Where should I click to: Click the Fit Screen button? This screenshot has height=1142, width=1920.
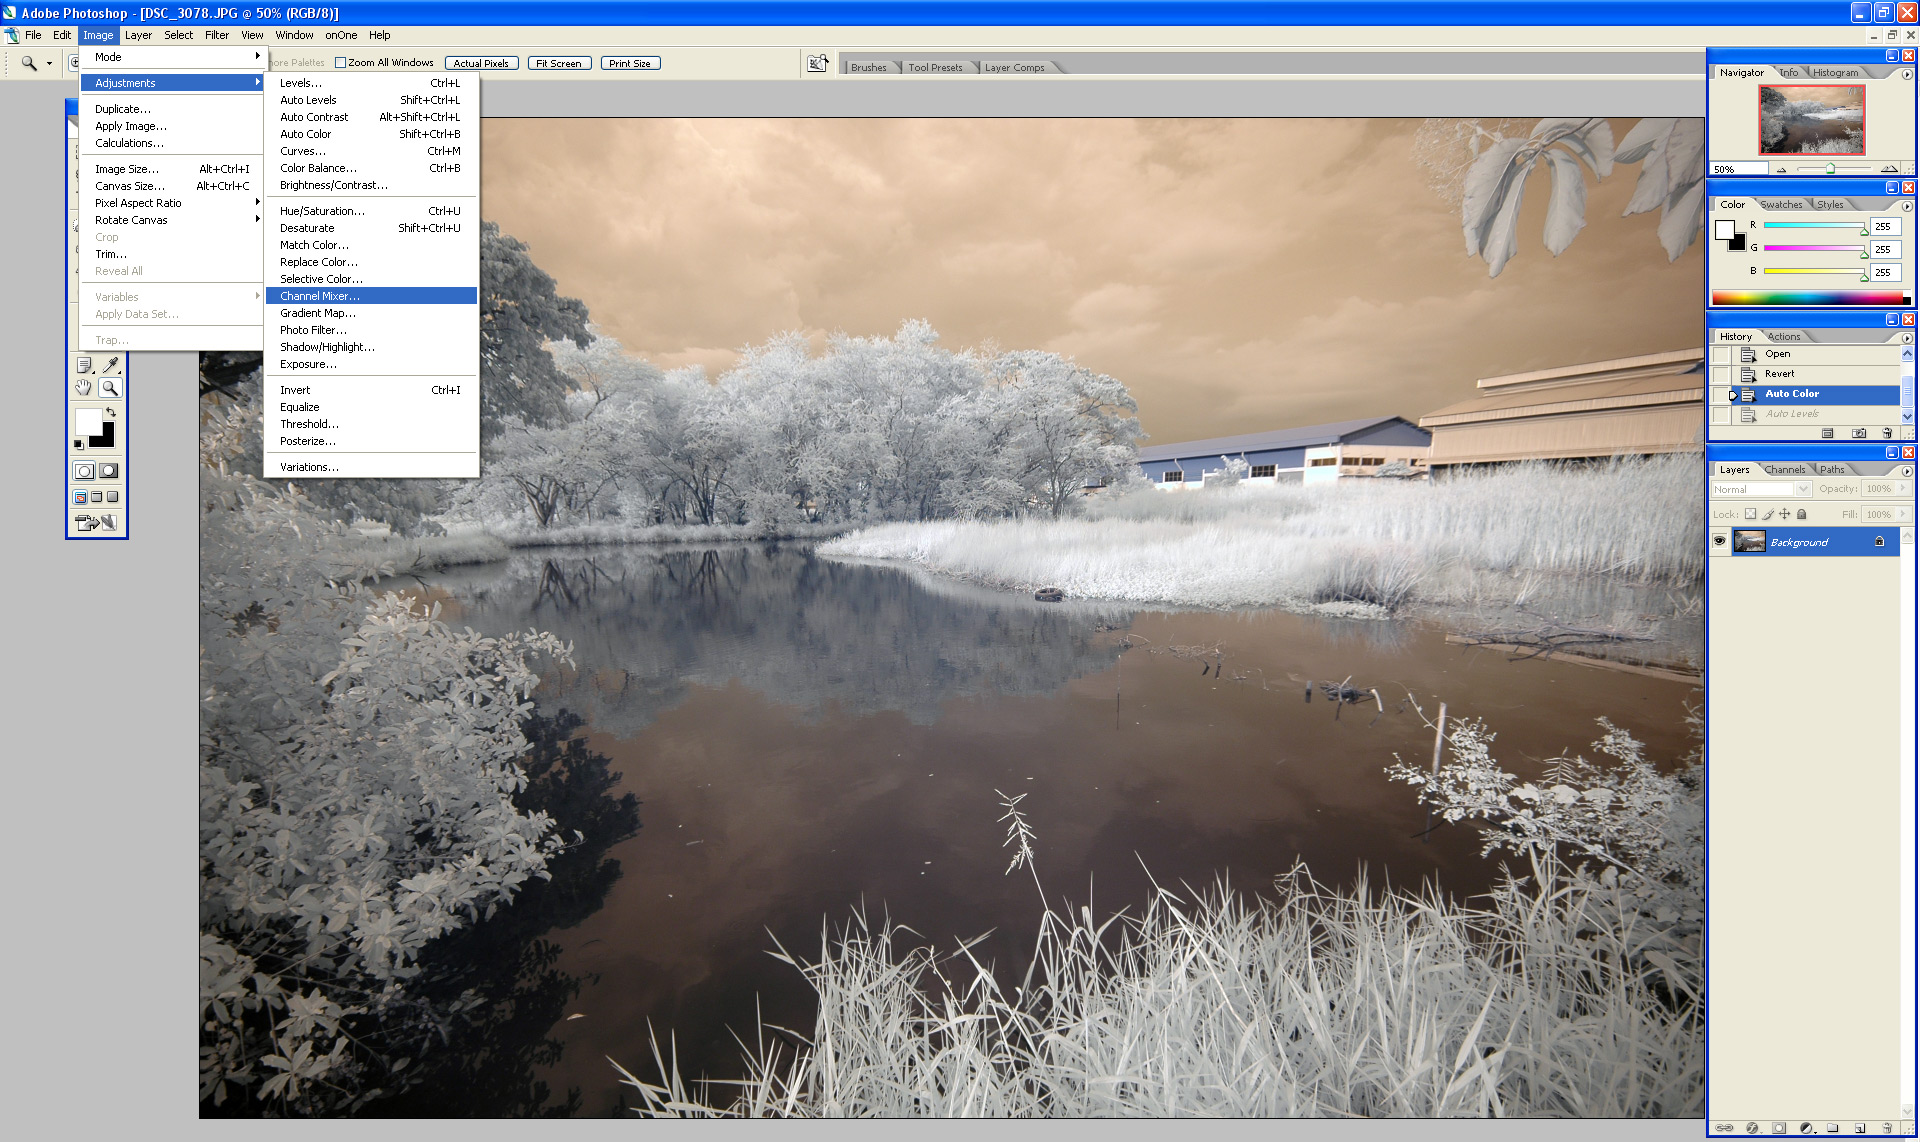558,63
